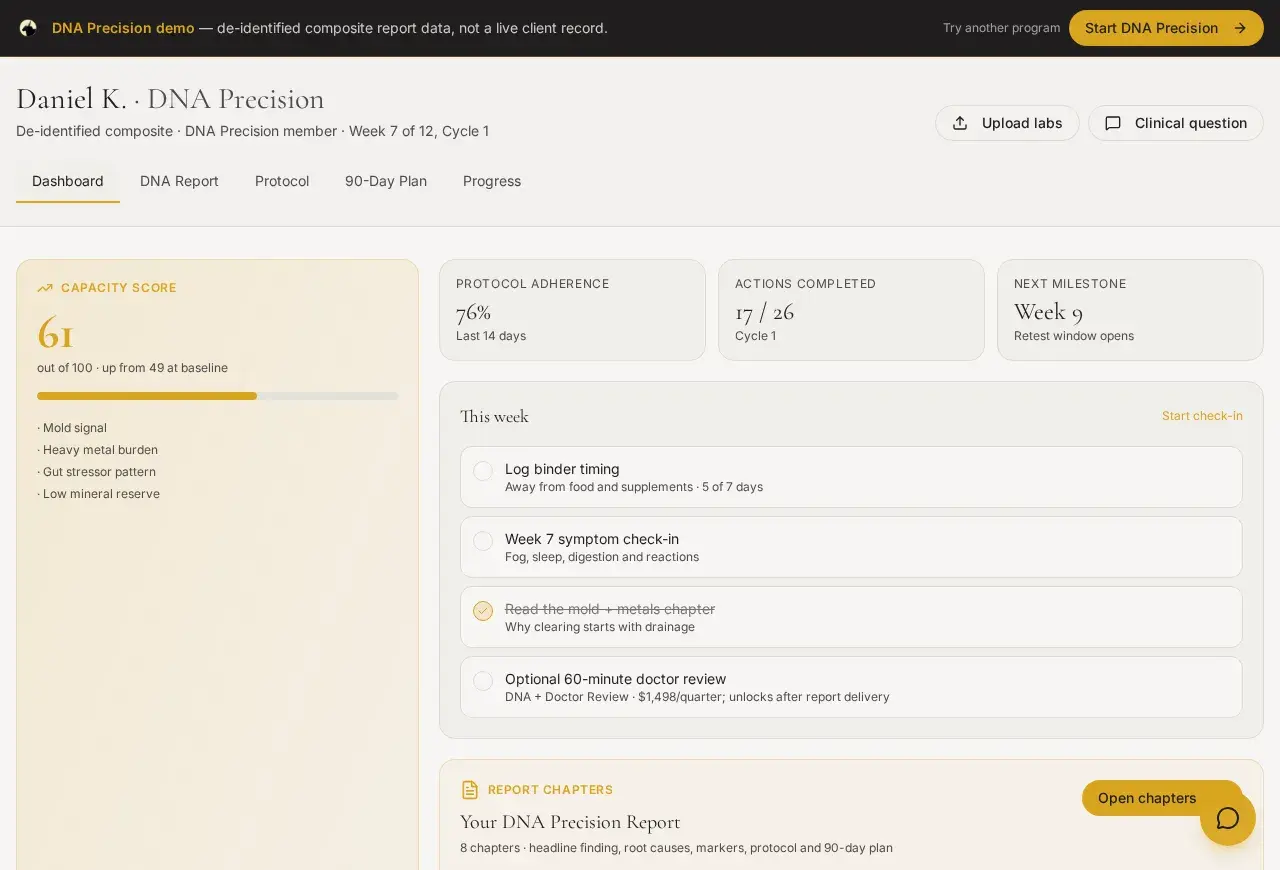
Task: Click the Why clearing starts with drainage text
Action: 600,627
